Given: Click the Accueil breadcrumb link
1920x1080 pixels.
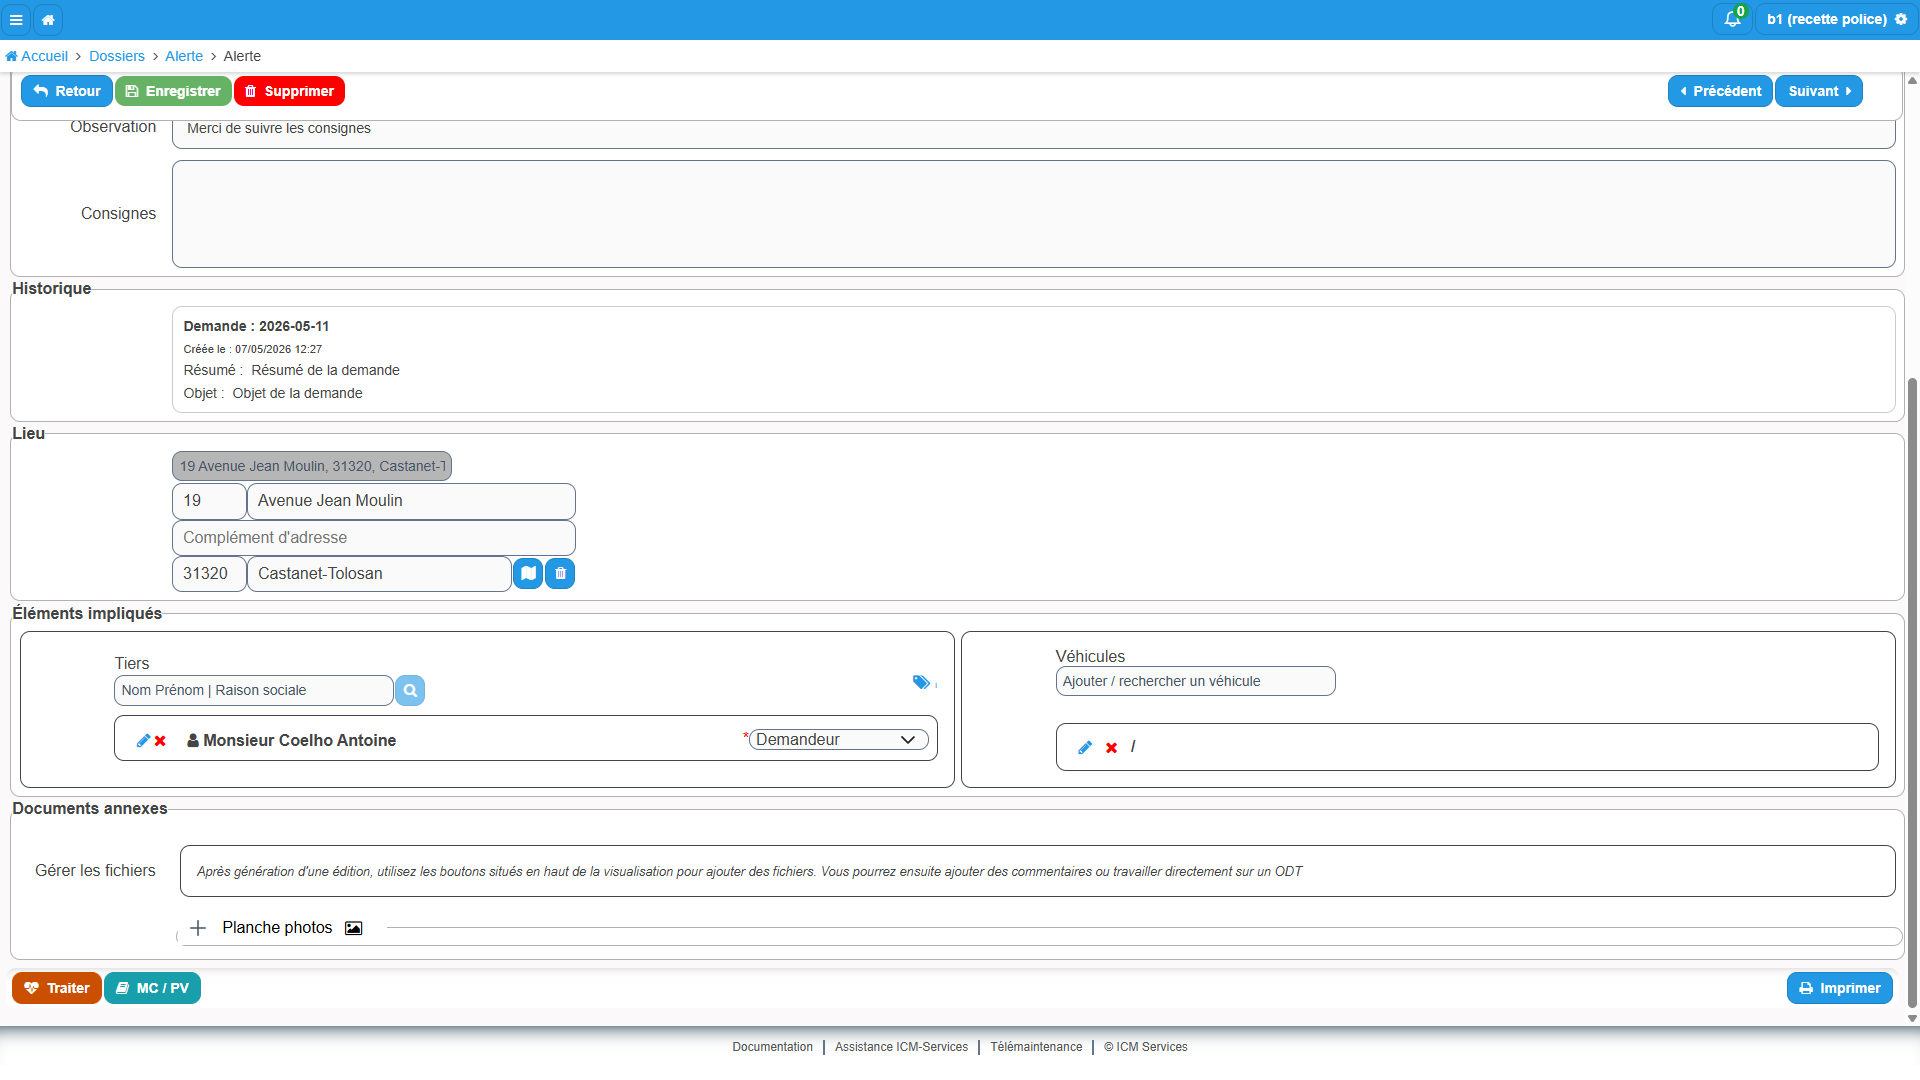Looking at the screenshot, I should [x=37, y=56].
